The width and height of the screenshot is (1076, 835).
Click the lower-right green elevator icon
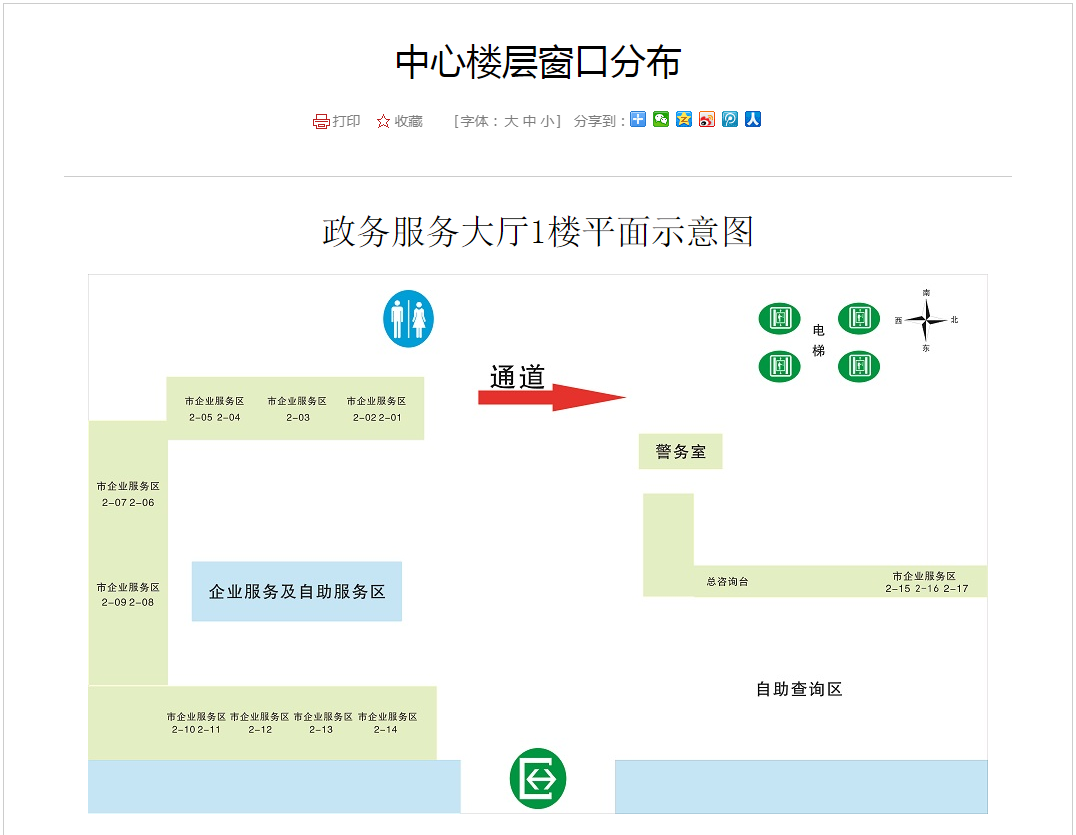point(859,366)
